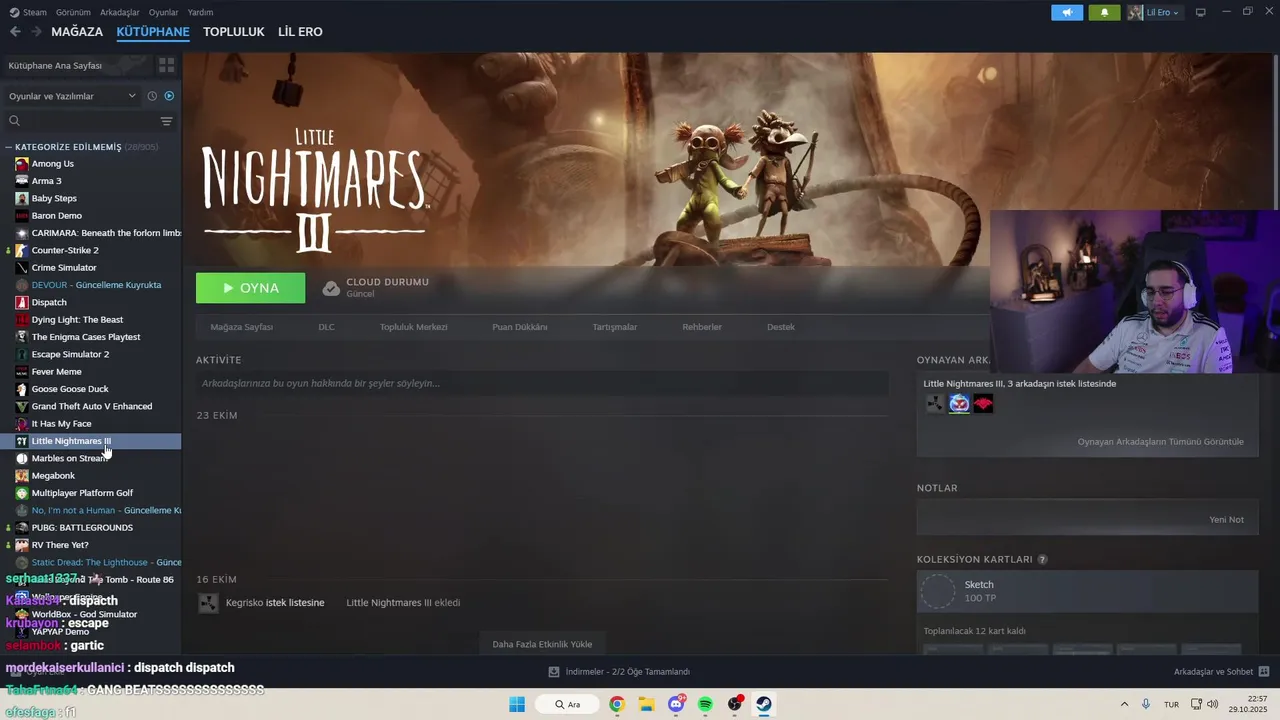Select PUBG: BATTLEGROUNDS icon
This screenshot has height=720, width=1280.
pos(22,528)
